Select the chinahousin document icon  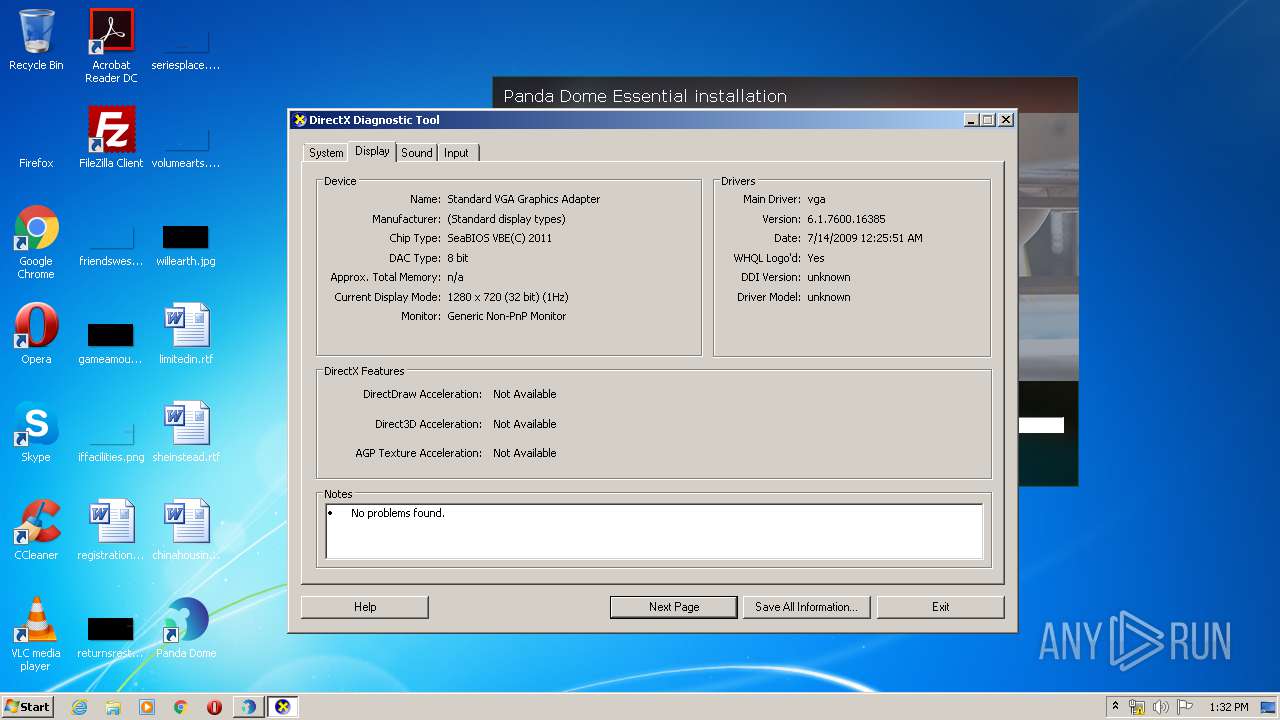(x=186, y=530)
